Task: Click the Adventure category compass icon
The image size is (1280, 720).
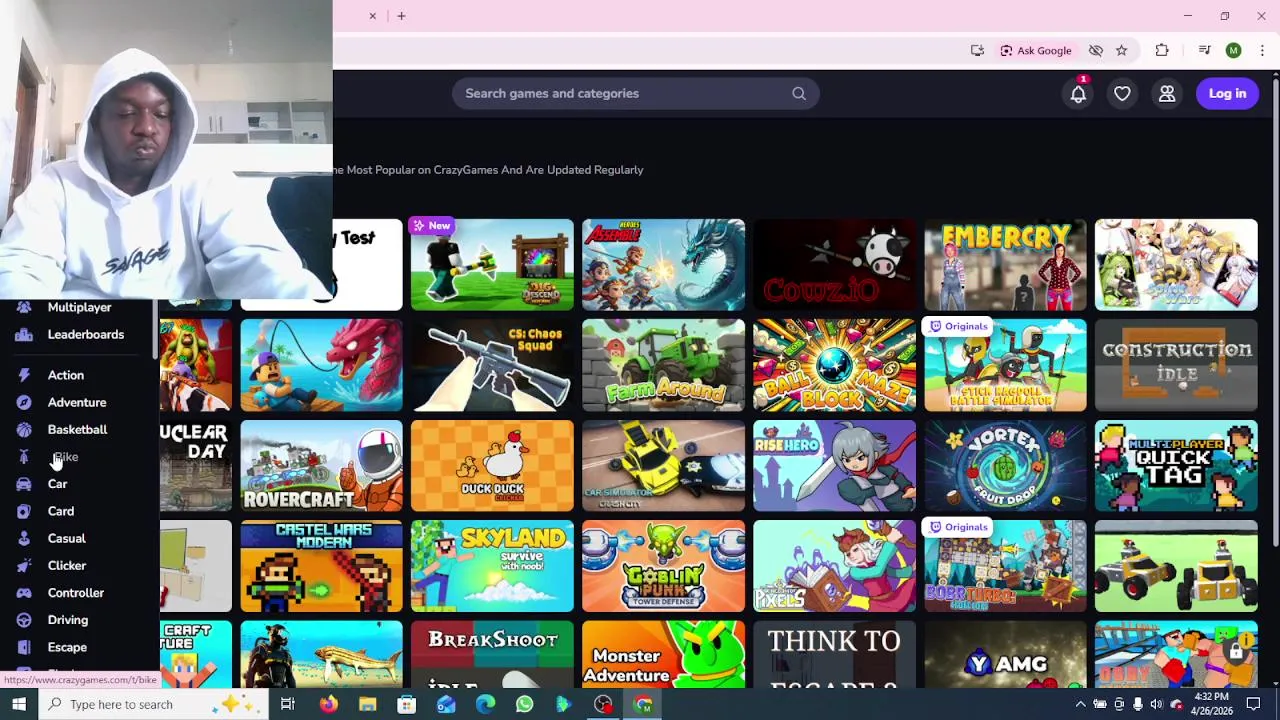Action: point(24,402)
